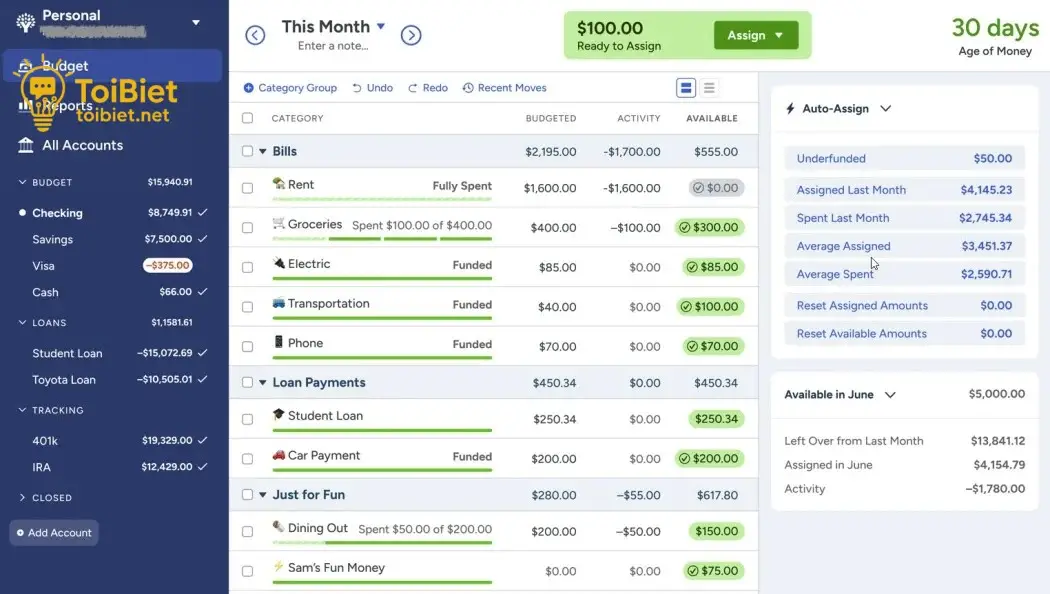1050x594 pixels.
Task: Click the Undo arrow icon
Action: 357,88
